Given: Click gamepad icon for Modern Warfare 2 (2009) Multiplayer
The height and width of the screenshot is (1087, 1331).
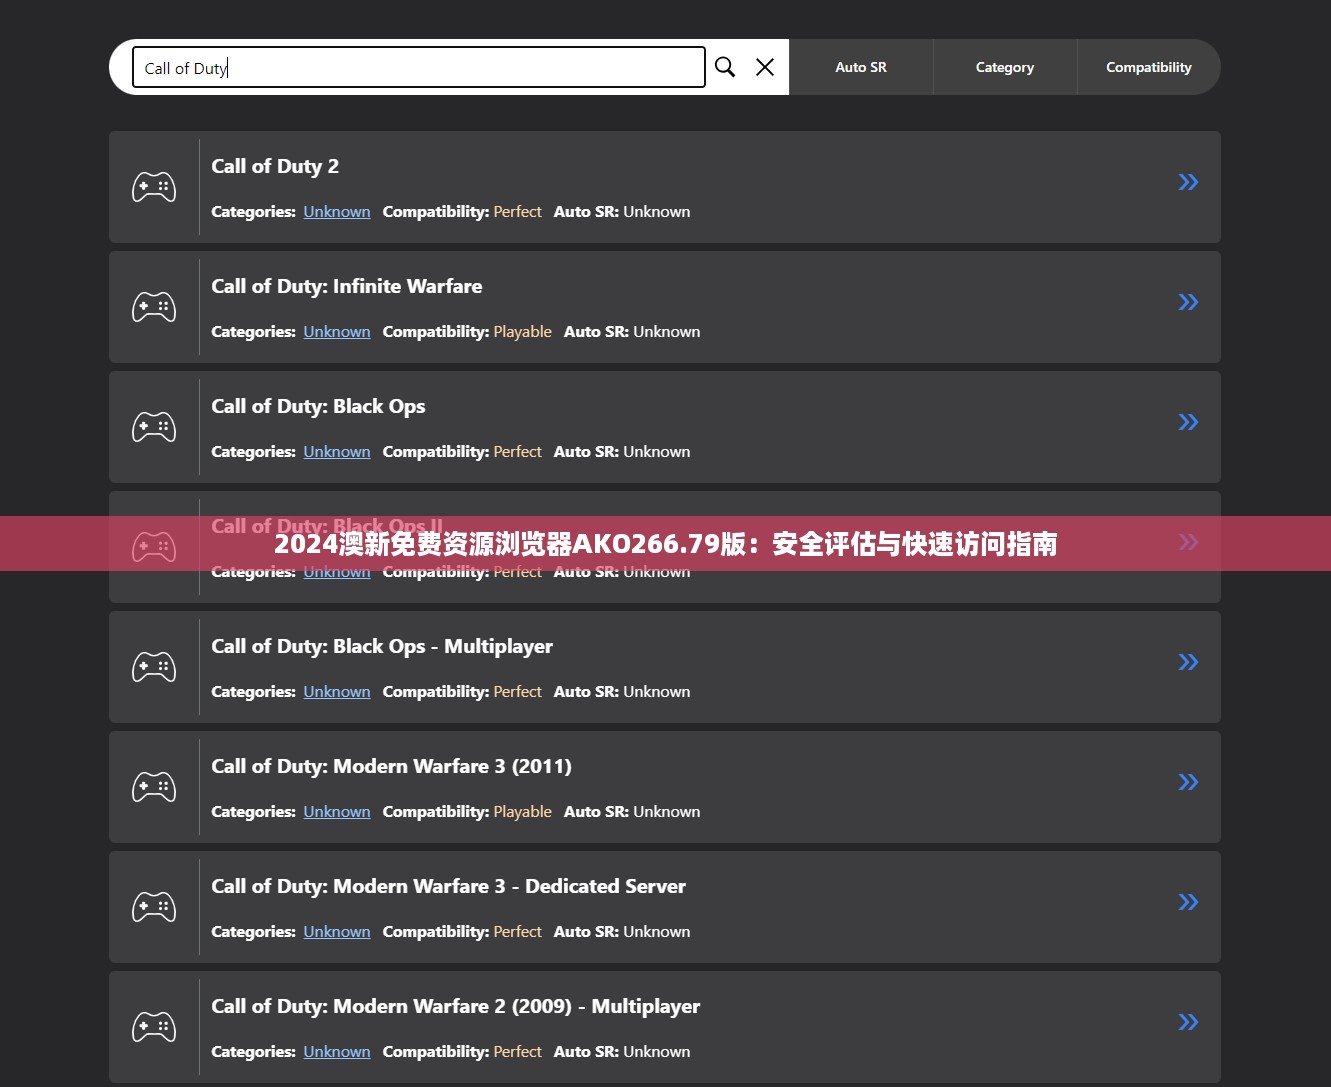Looking at the screenshot, I should tap(154, 1027).
